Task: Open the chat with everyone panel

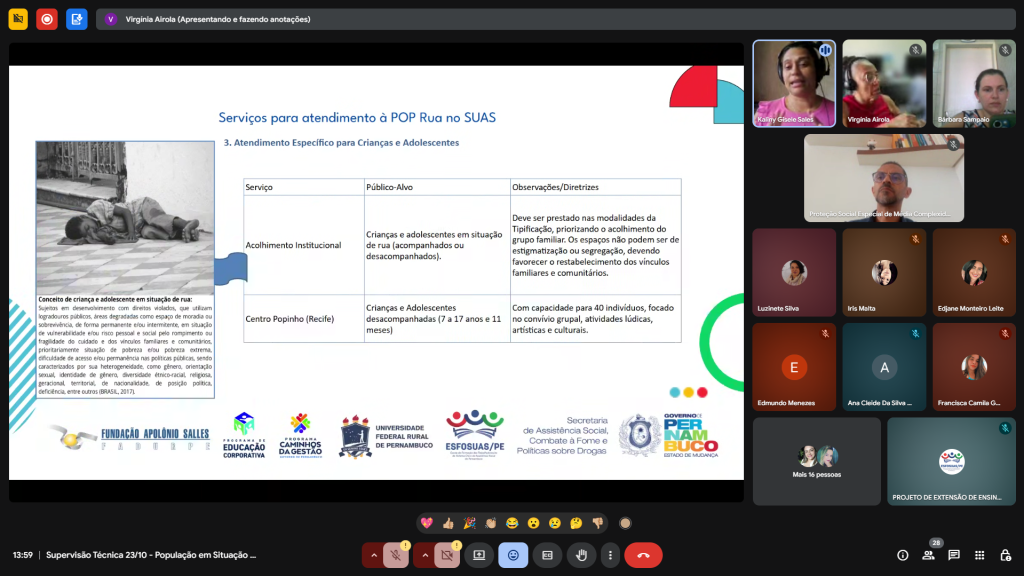Action: tap(954, 555)
